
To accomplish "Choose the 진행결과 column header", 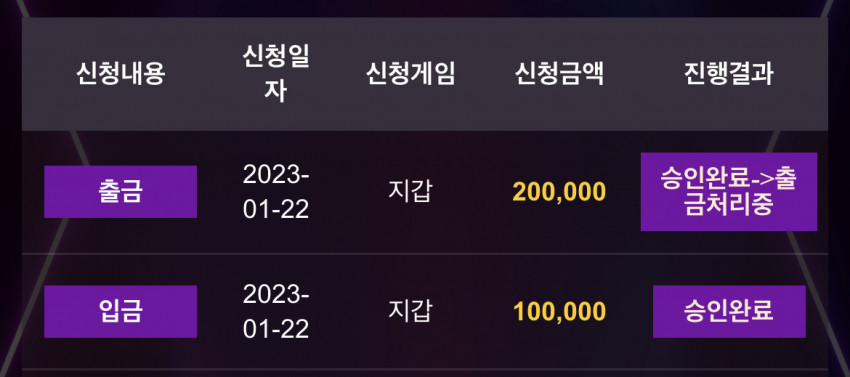I will 729,74.
